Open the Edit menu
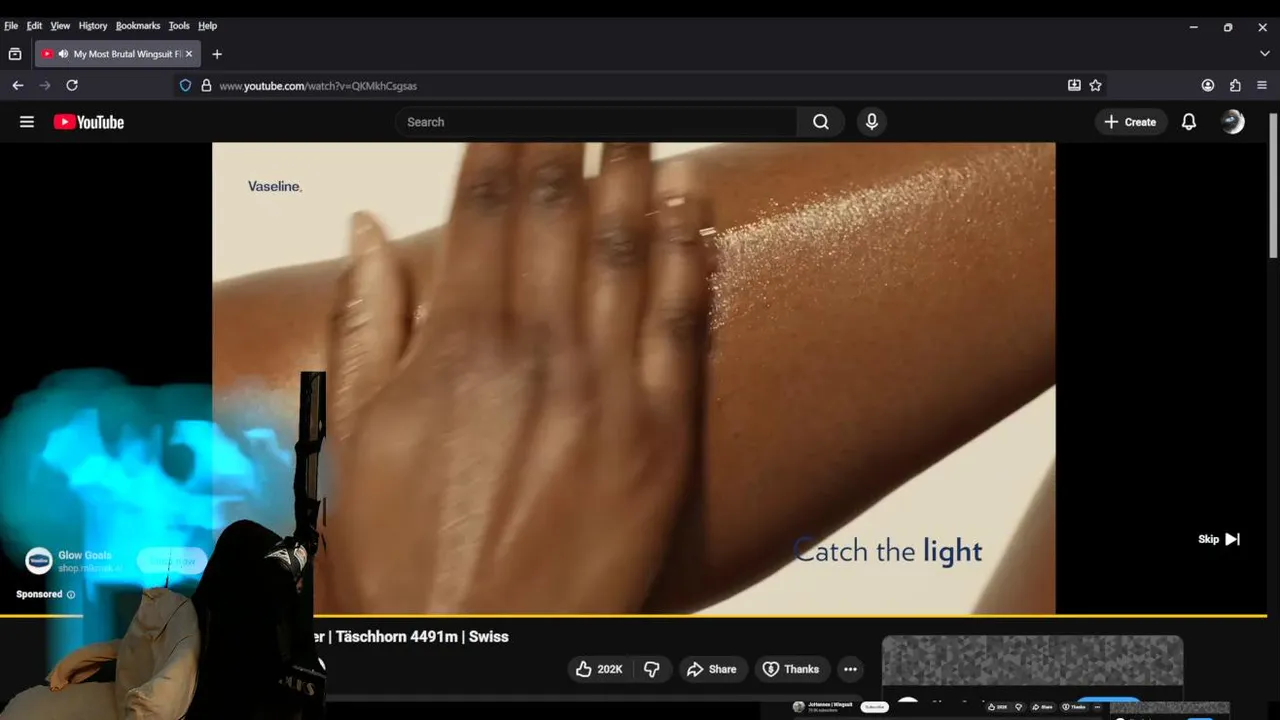1280x720 pixels. pyautogui.click(x=34, y=26)
